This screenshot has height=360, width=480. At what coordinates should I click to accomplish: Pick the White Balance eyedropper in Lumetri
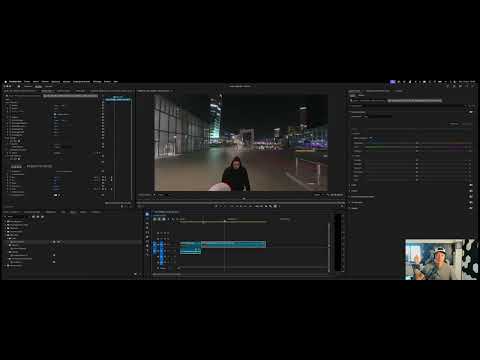click(x=371, y=138)
